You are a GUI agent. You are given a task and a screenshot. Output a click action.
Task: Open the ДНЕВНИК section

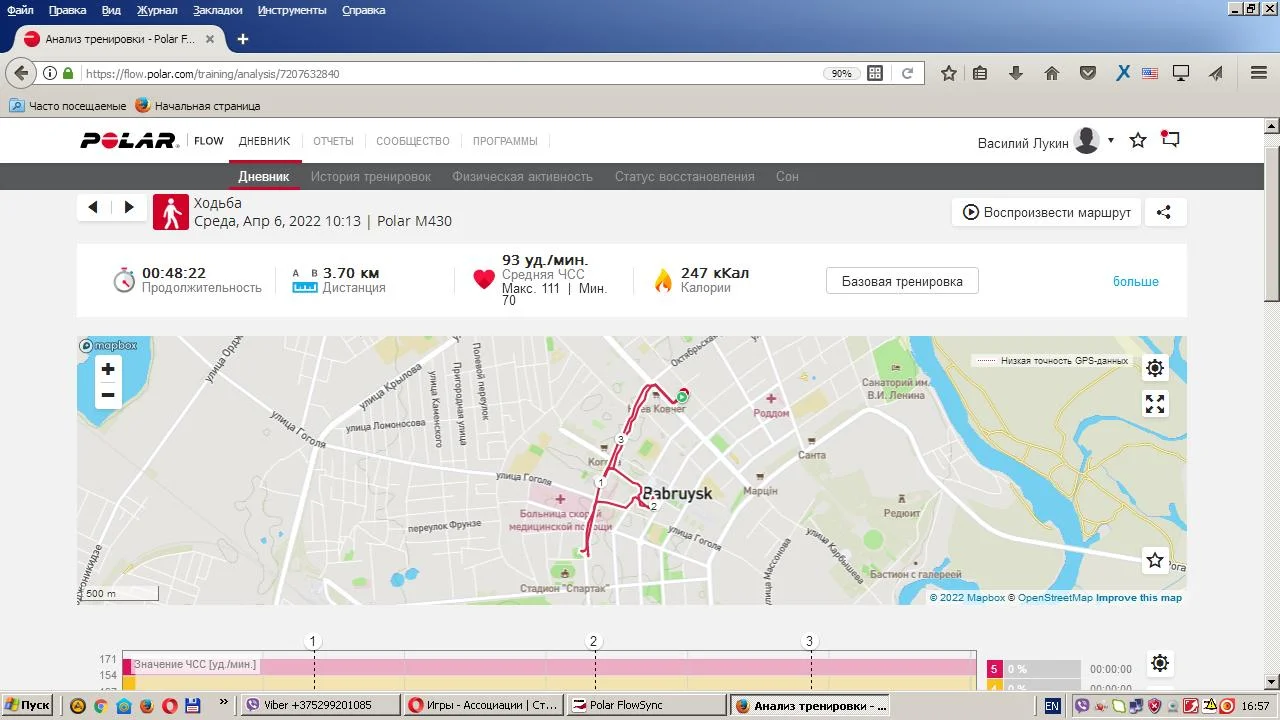(x=264, y=141)
